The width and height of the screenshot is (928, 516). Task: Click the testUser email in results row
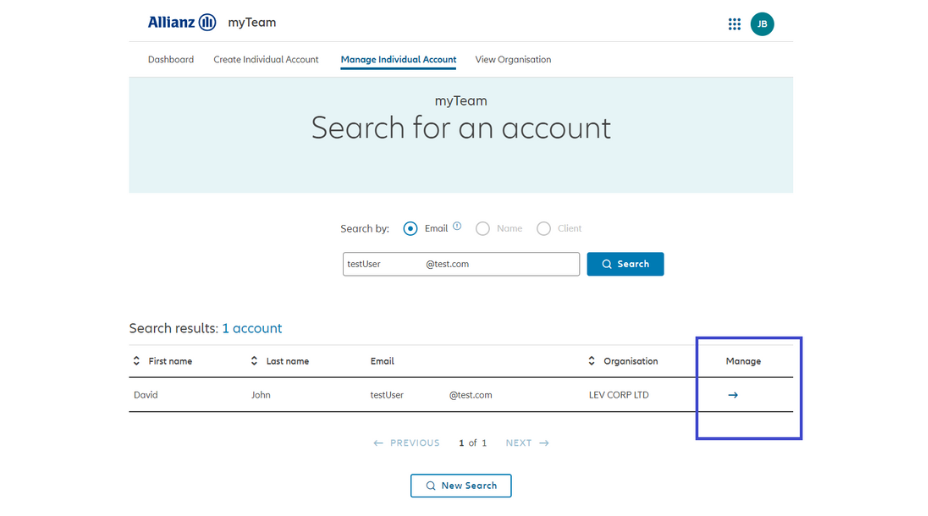(x=431, y=395)
